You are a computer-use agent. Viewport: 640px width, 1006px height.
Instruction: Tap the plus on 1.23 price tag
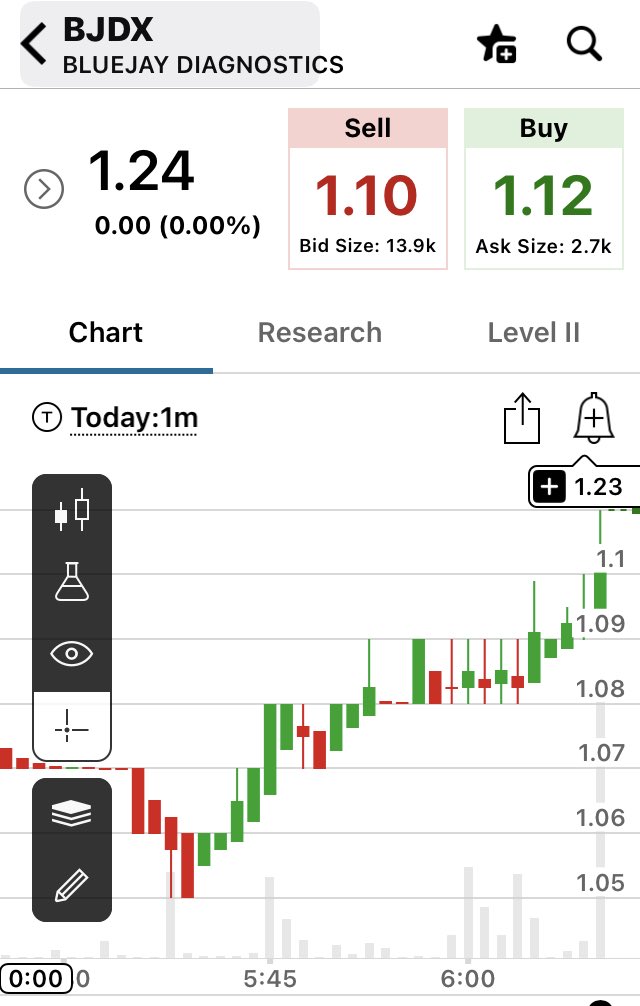click(550, 487)
